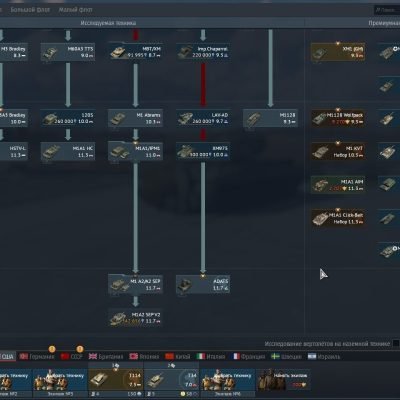Open the СССР nation tab

(72, 356)
